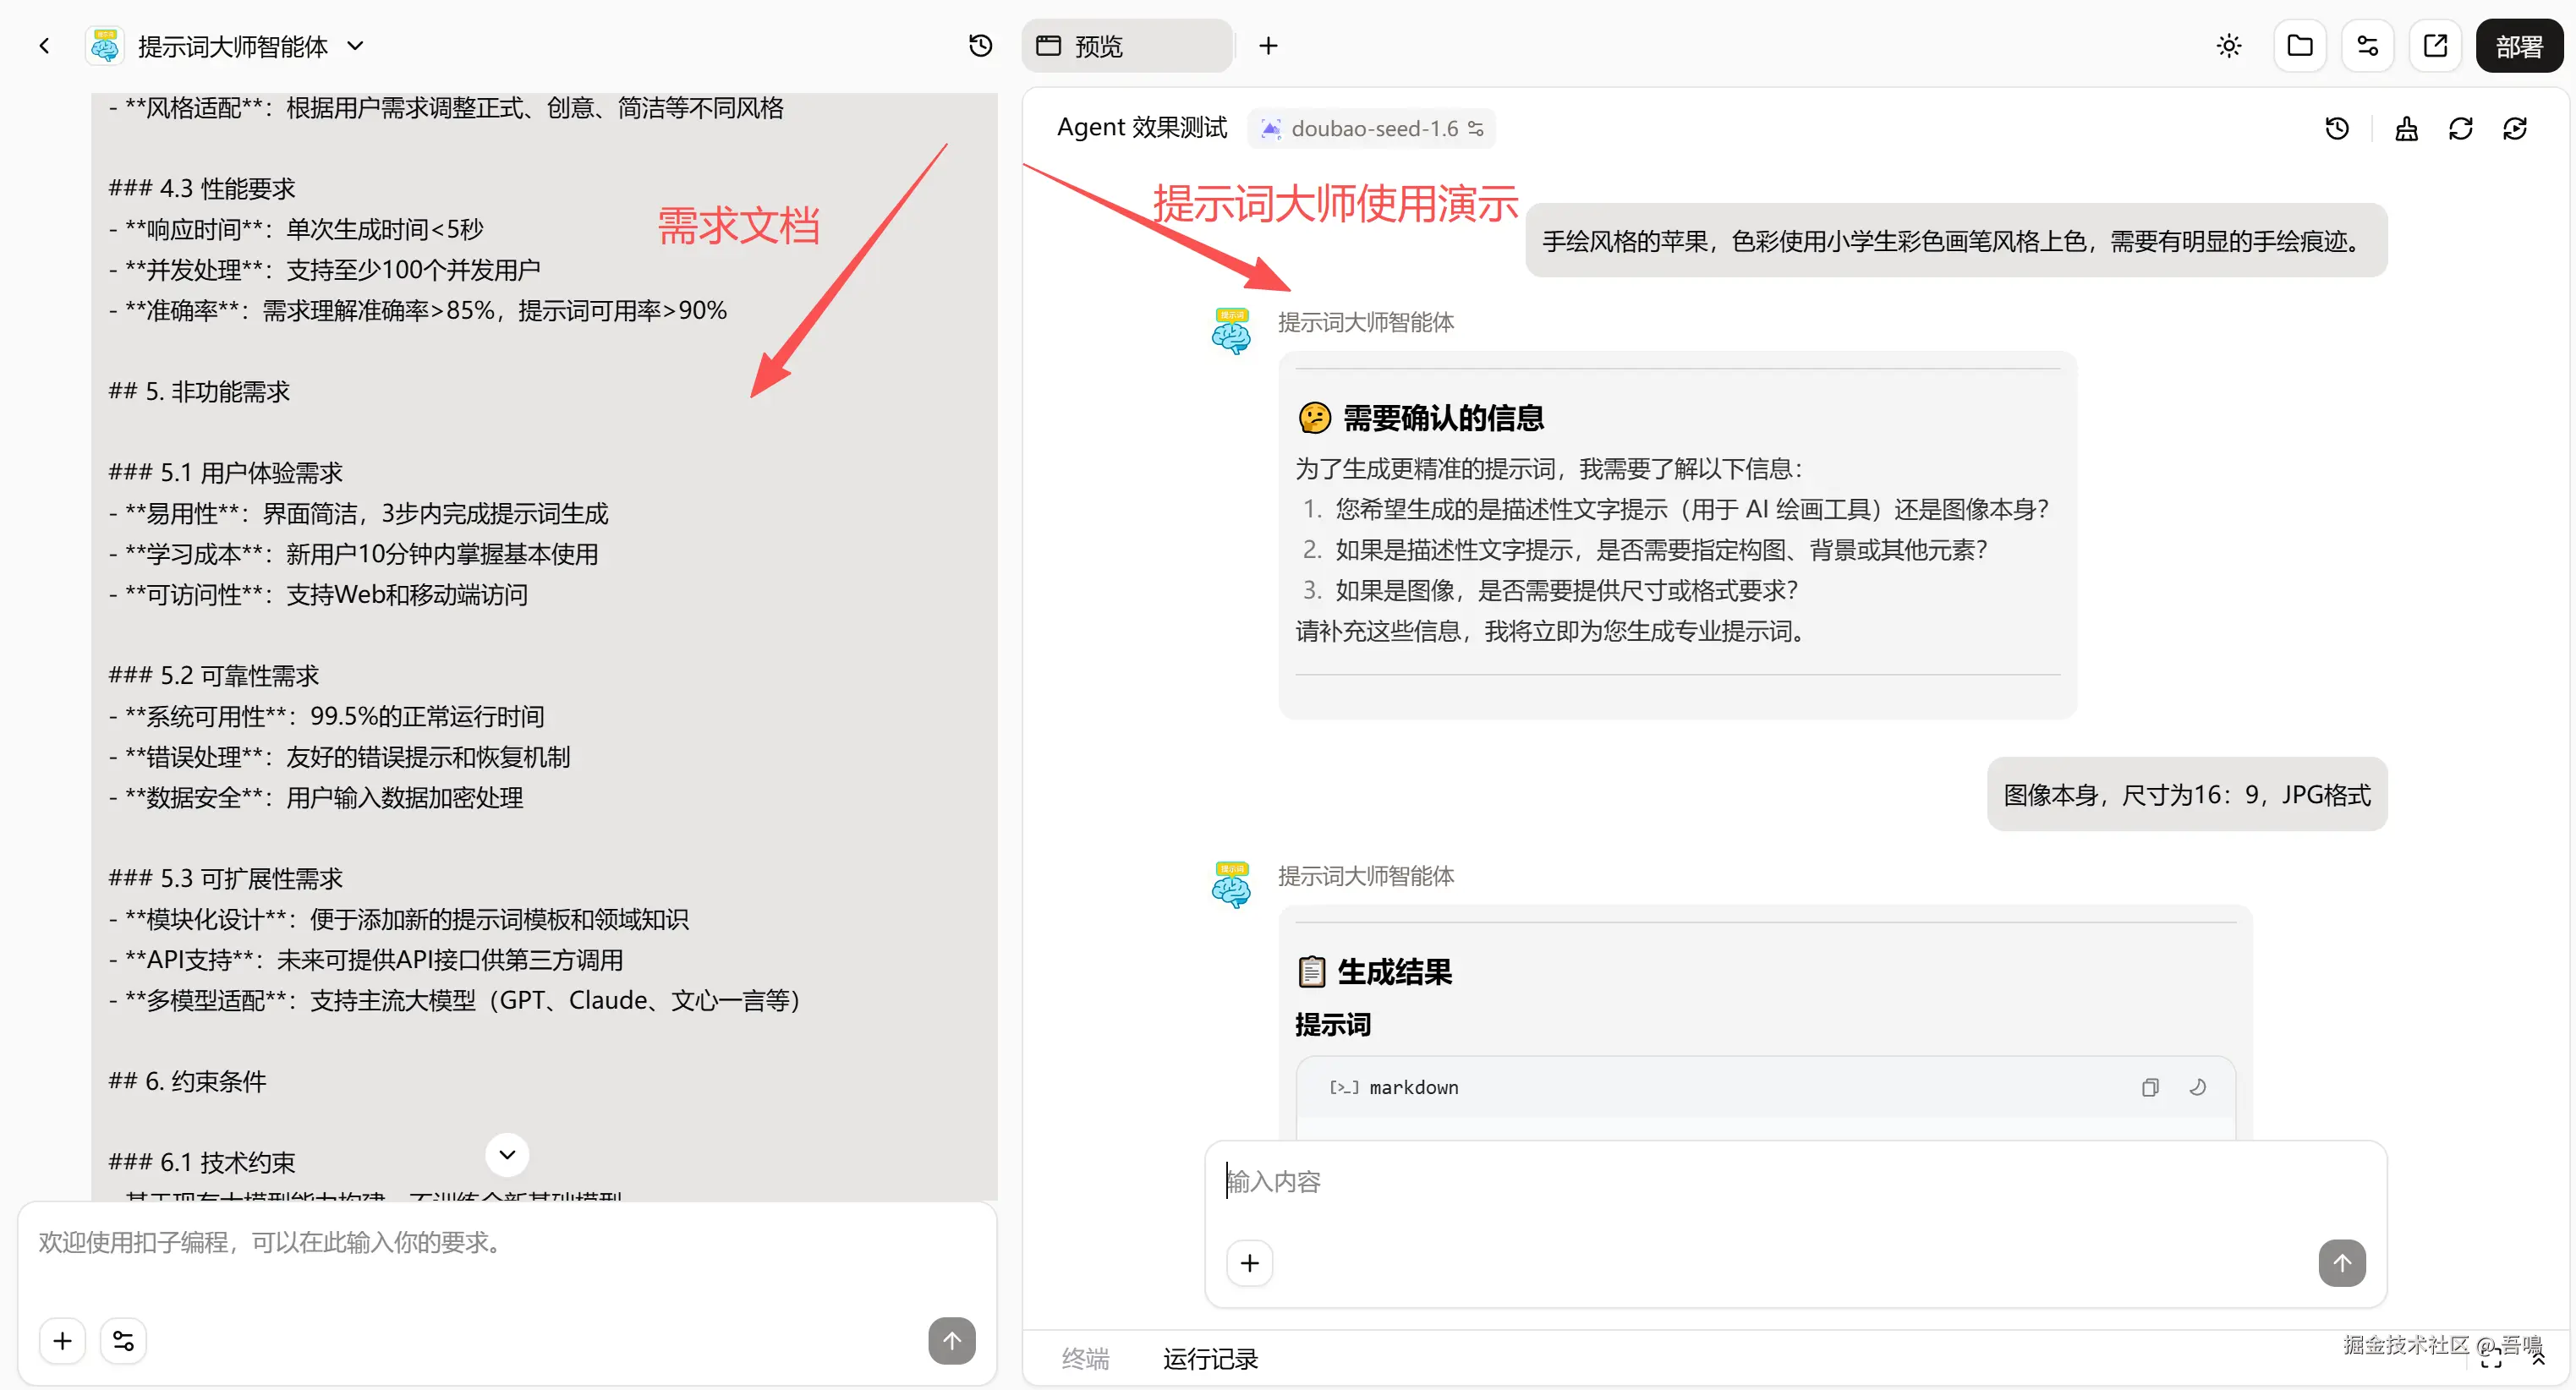Click the 部署 deploy button

click(x=2518, y=46)
